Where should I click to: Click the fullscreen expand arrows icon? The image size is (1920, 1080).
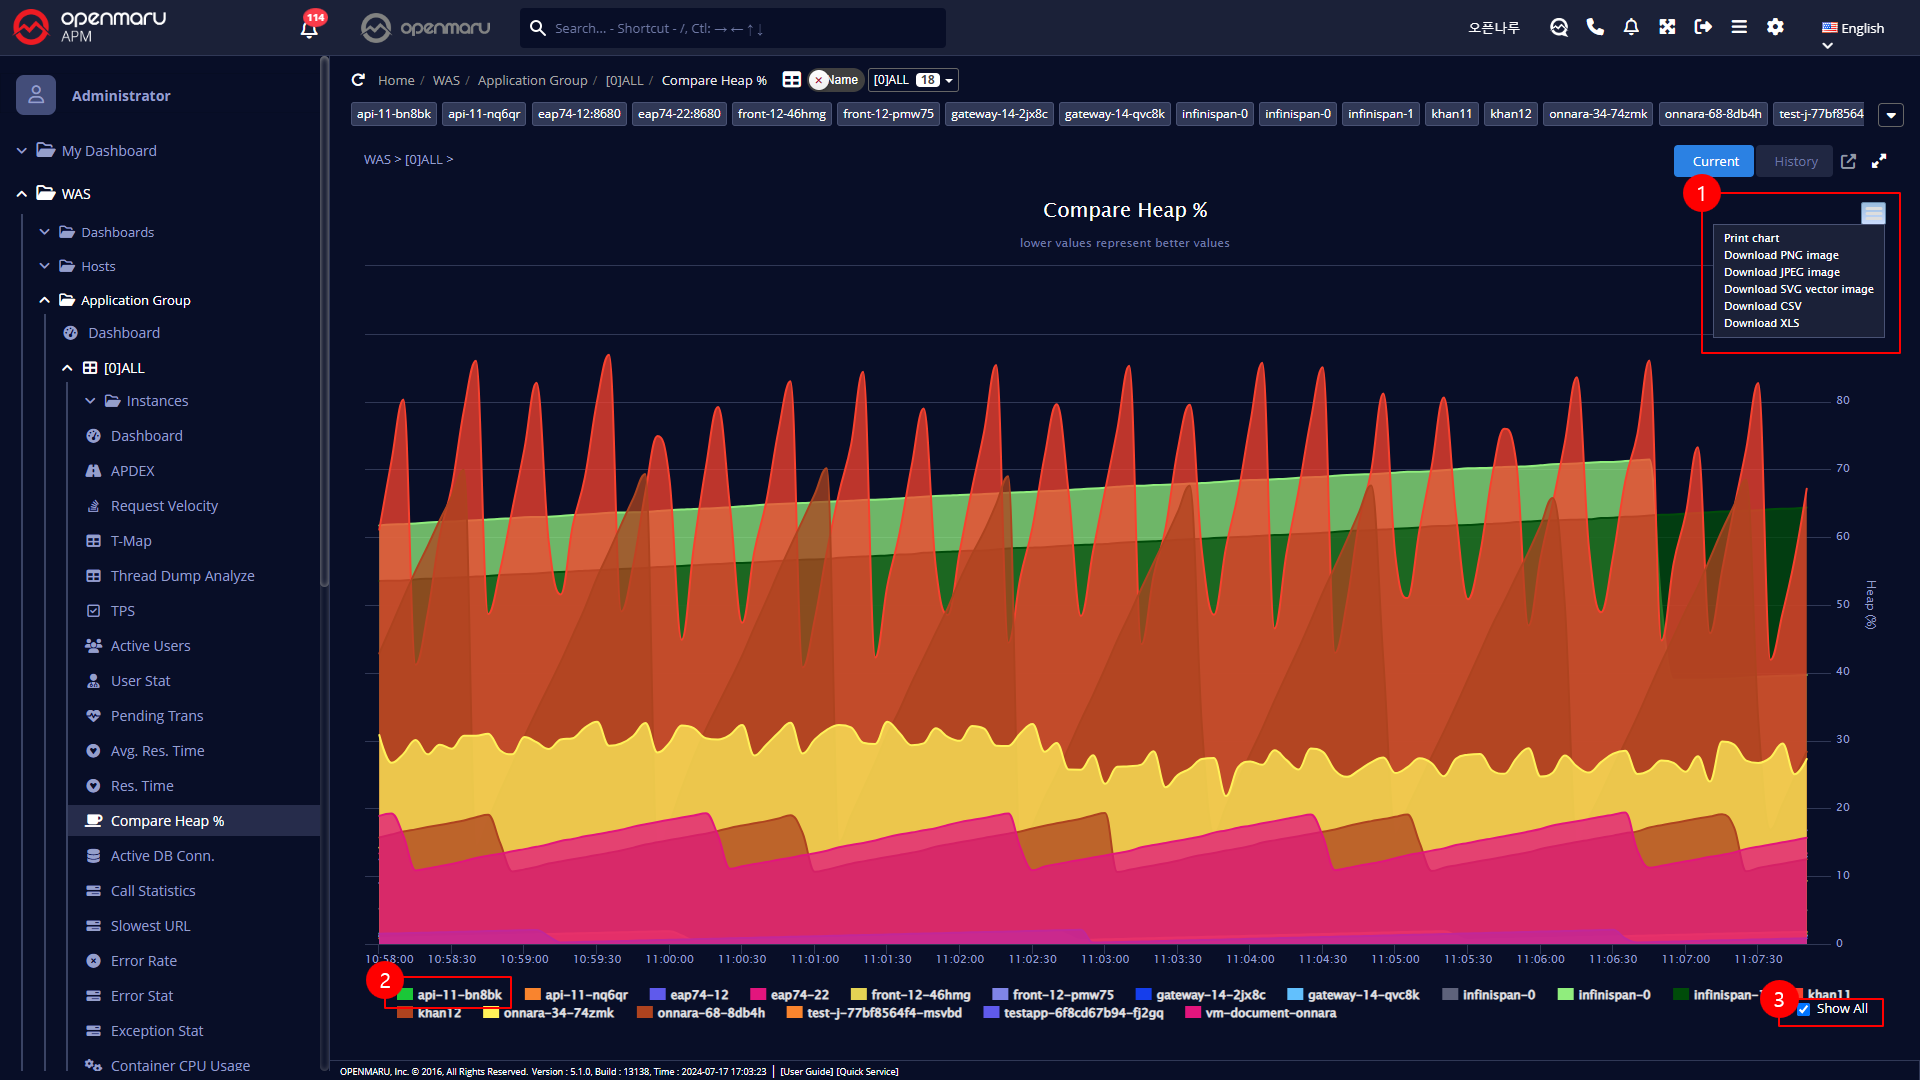tap(1879, 161)
